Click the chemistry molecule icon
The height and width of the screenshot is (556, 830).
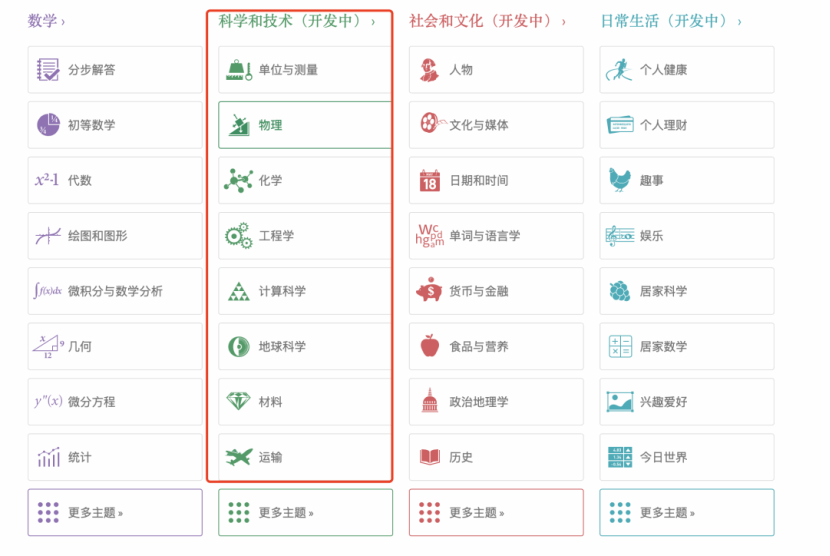[x=239, y=180]
